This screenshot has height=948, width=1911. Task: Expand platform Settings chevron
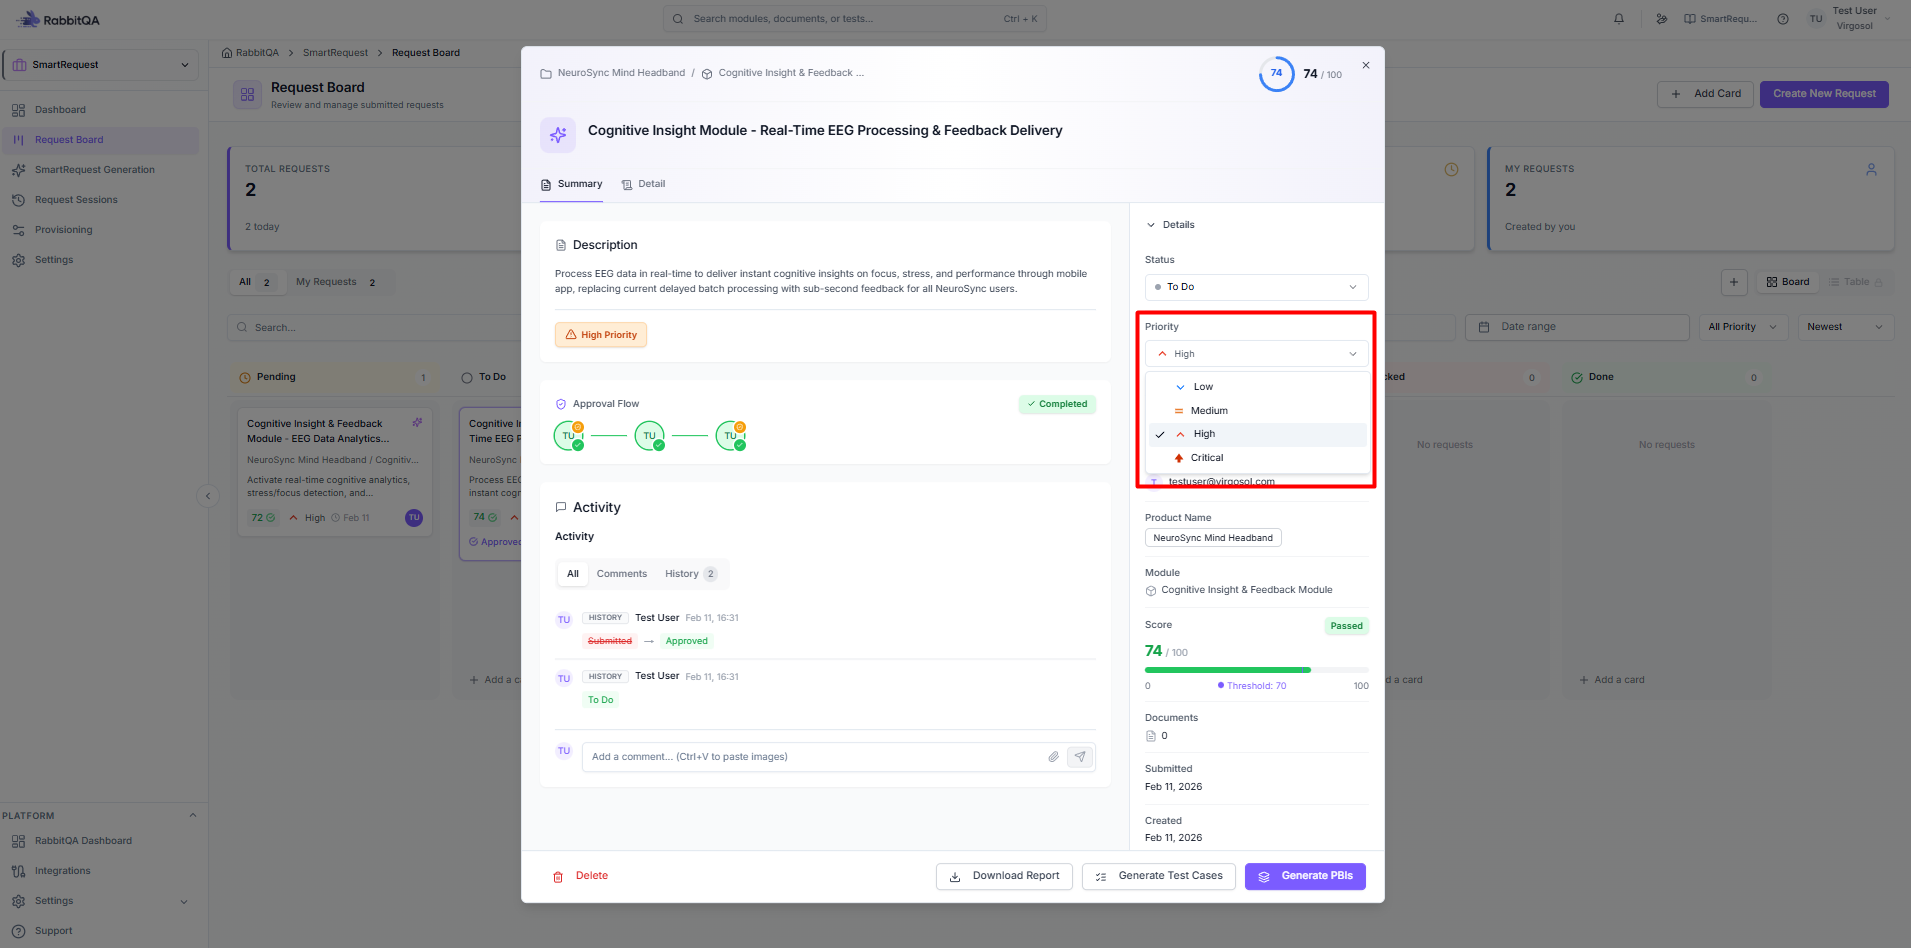click(184, 902)
